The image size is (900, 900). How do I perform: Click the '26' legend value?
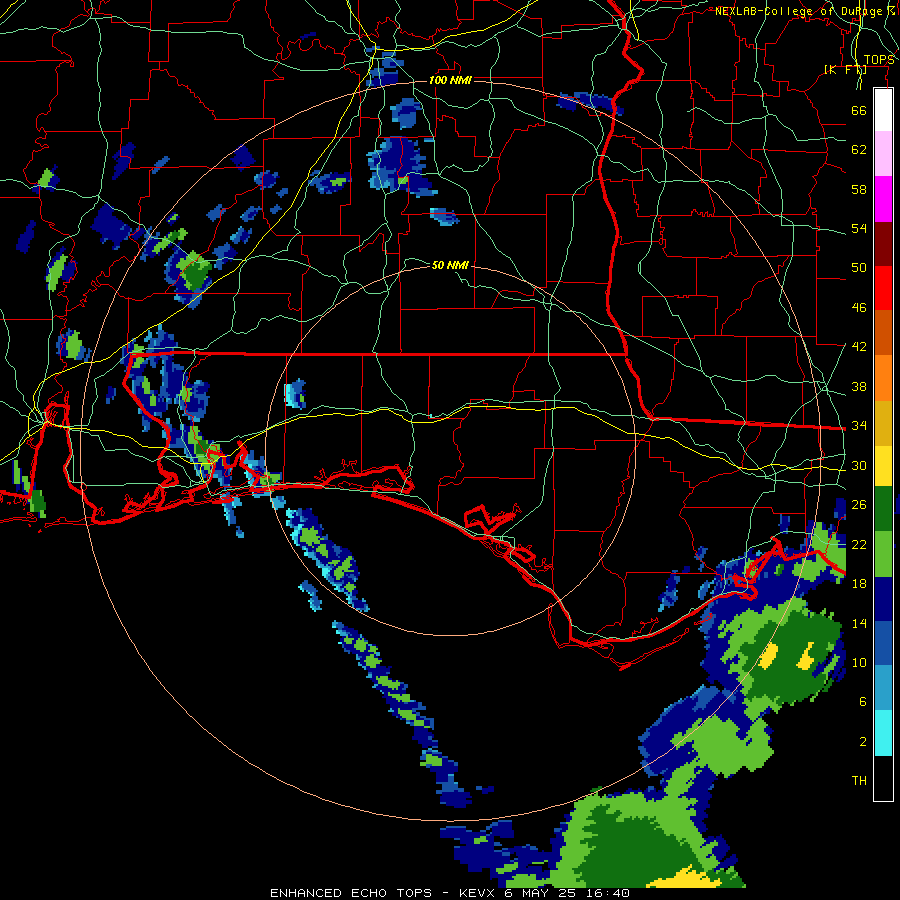coord(859,505)
